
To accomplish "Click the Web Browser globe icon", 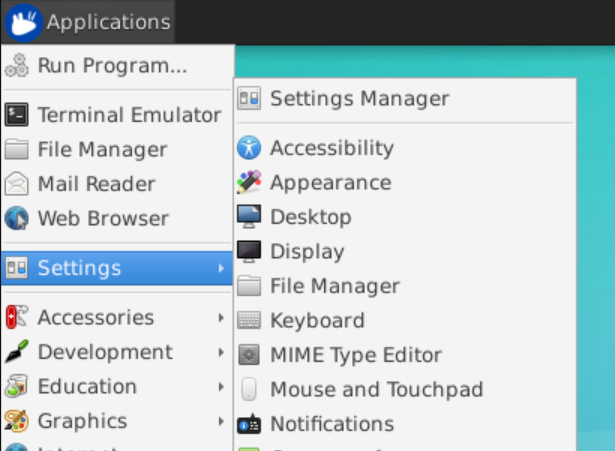I will 17,218.
